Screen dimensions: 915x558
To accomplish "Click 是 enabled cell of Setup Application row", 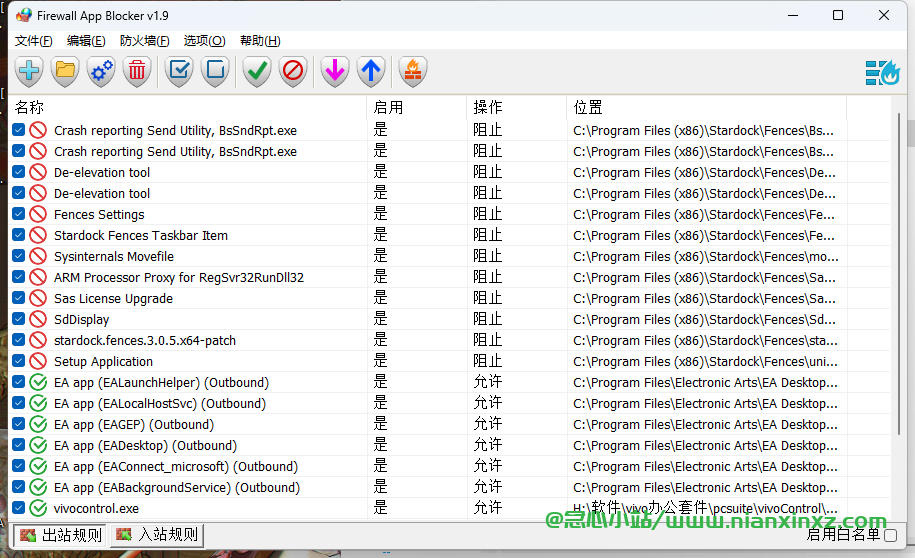I will click(x=380, y=361).
